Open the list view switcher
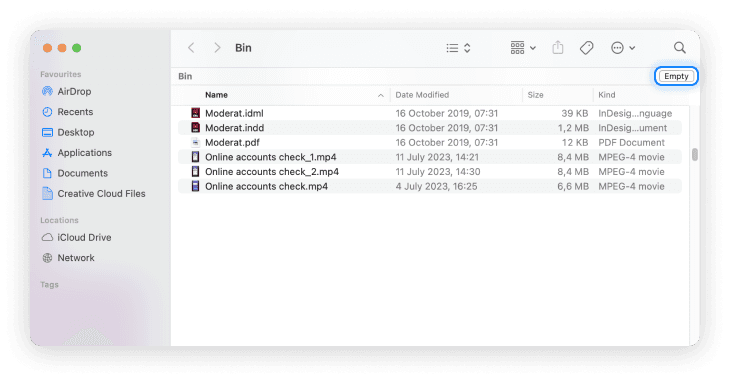Viewport: 730px width, 380px height. pos(459,48)
